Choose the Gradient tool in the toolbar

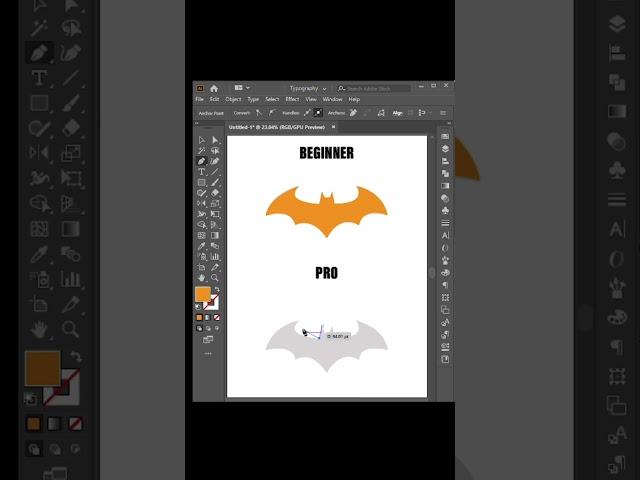click(215, 236)
